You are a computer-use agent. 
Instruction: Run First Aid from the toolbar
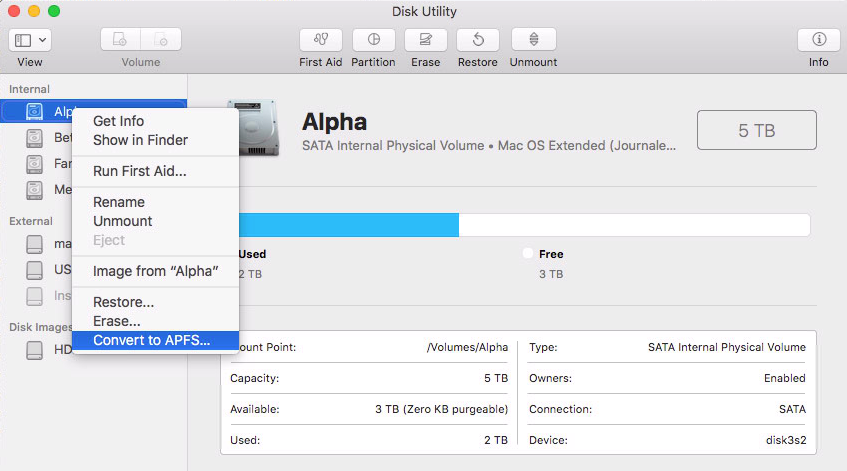pos(321,39)
